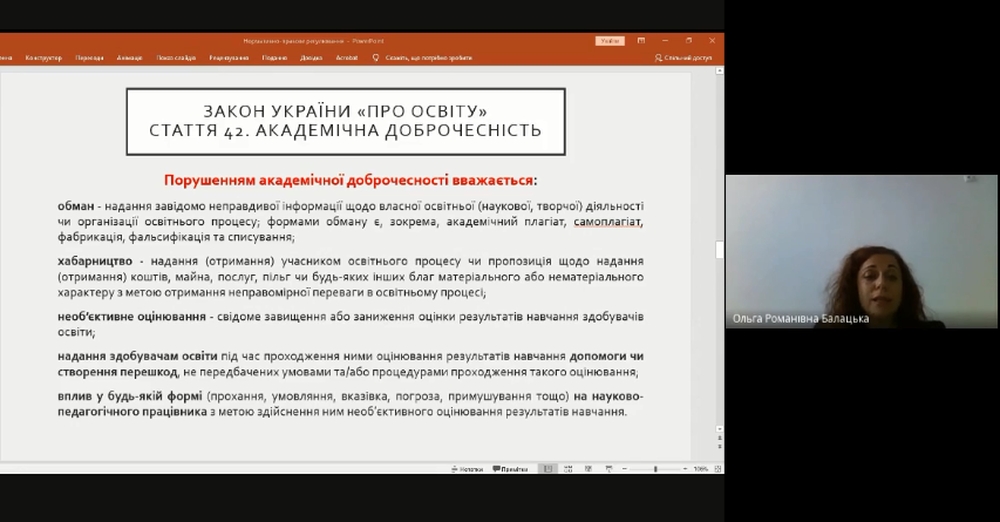Go to previous slide double-arrow button

click(719, 438)
